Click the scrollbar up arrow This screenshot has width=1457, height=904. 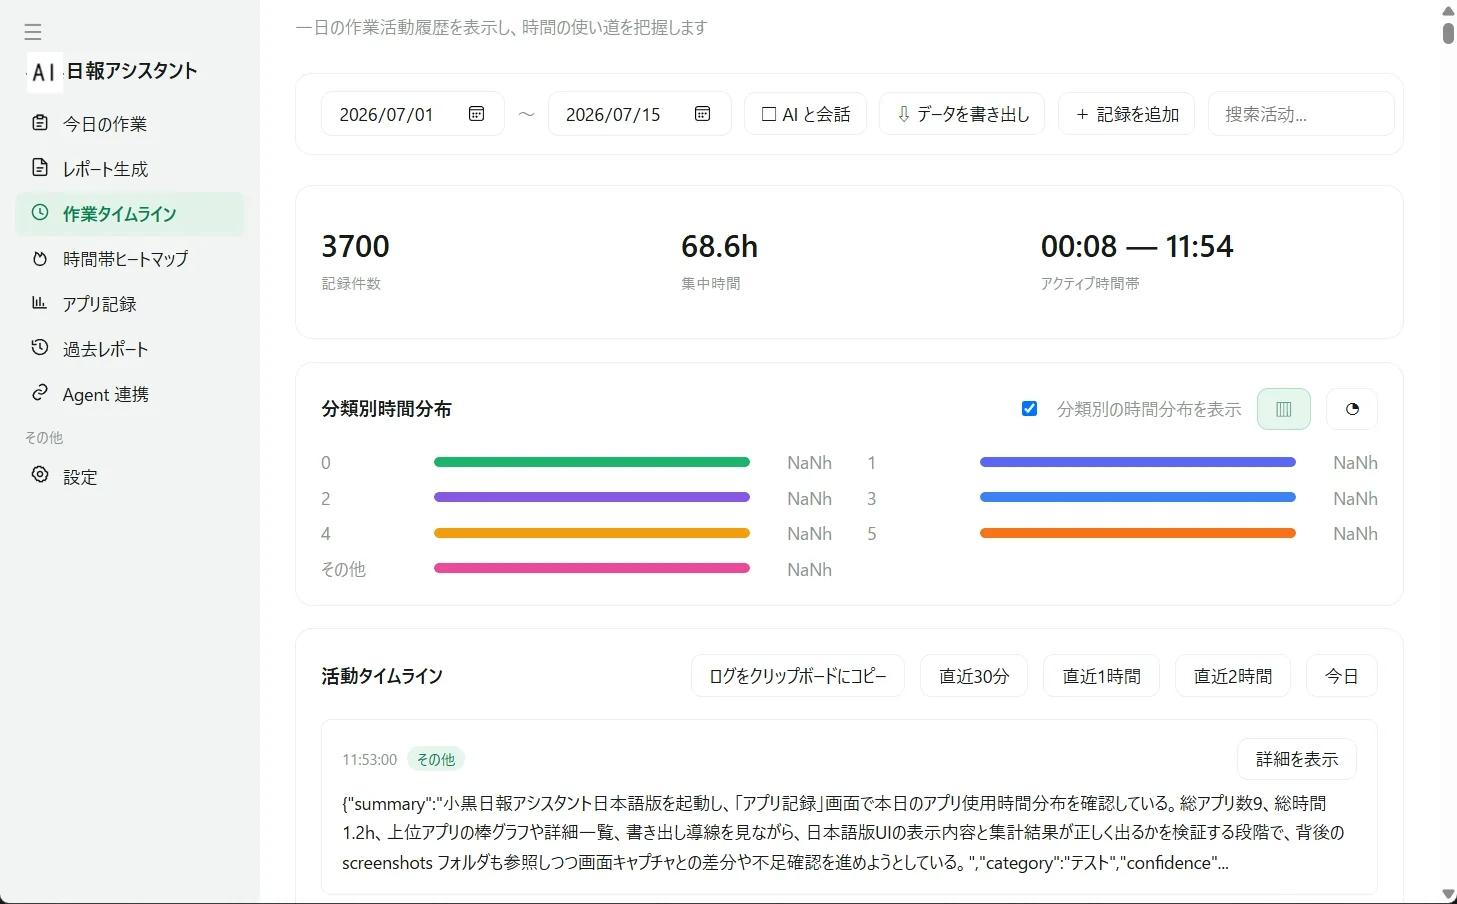(x=1448, y=10)
